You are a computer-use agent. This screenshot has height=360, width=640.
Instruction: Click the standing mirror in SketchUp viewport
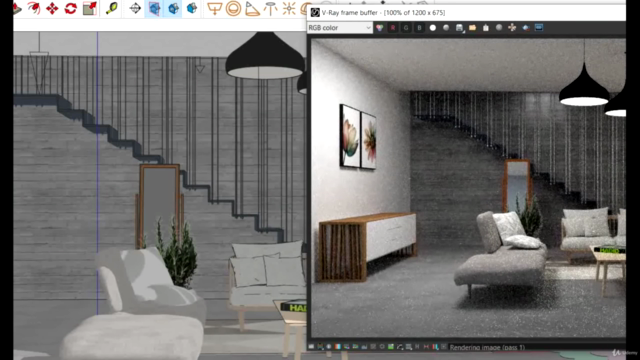[x=160, y=206]
